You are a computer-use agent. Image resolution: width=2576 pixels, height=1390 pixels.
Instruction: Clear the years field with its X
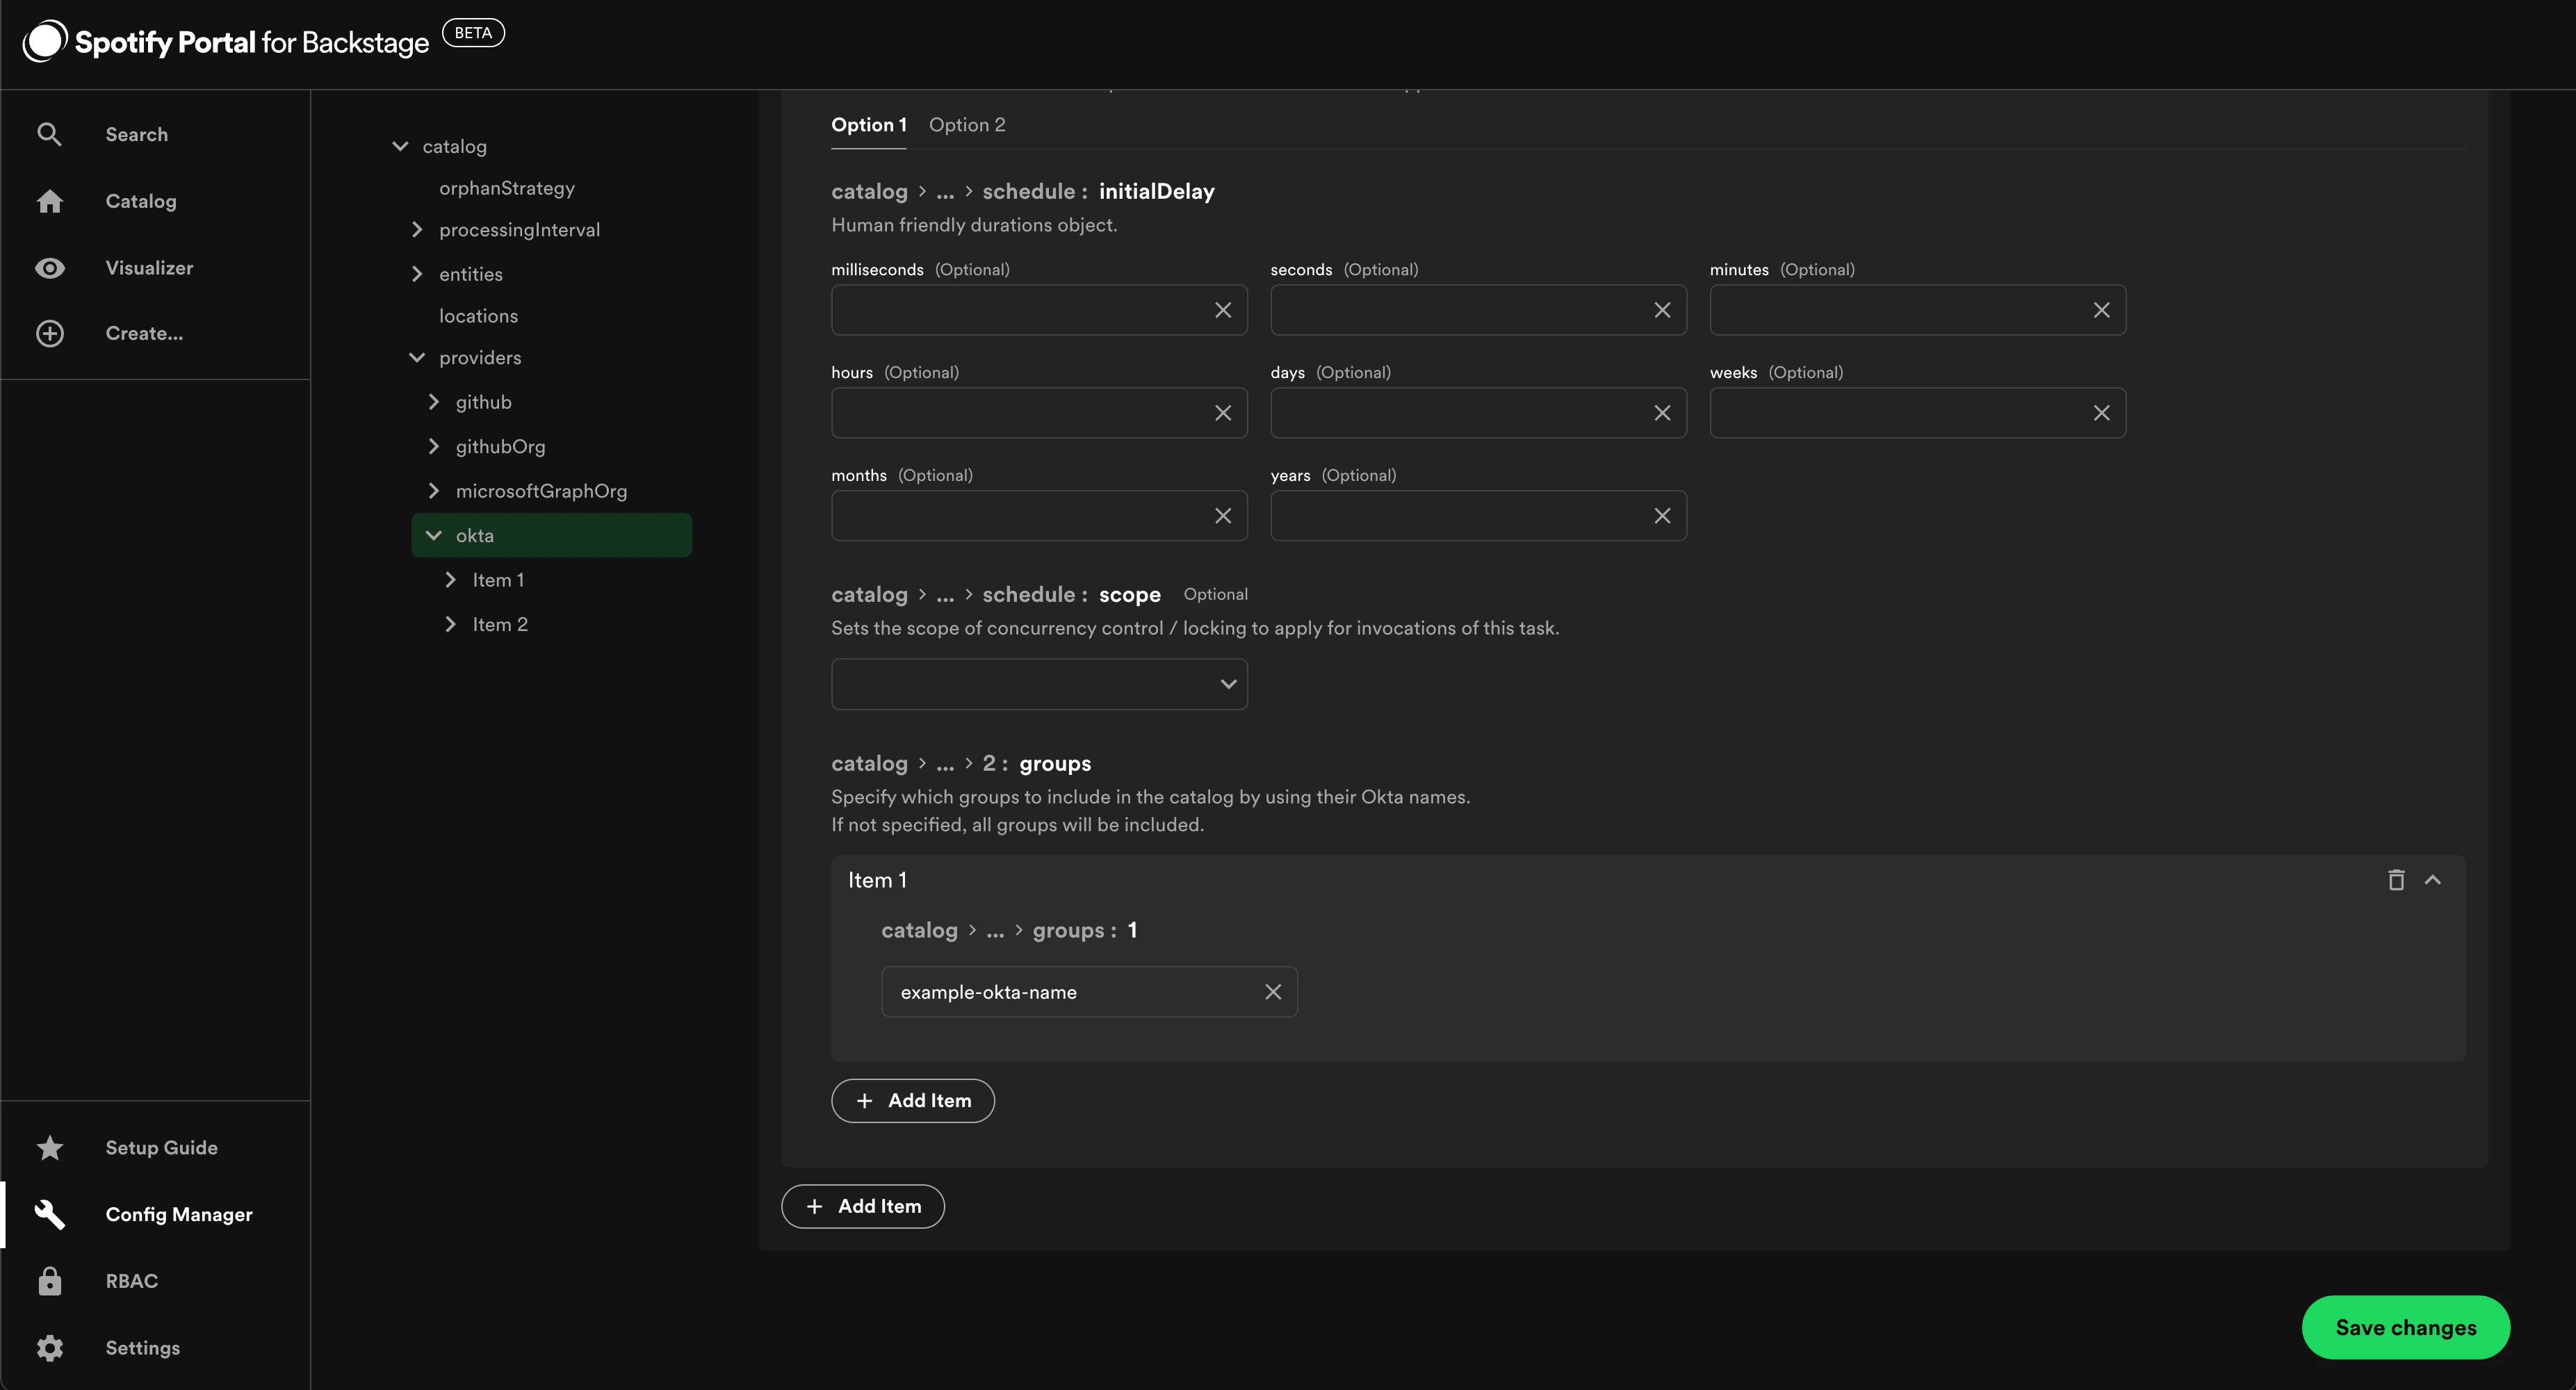[1661, 516]
